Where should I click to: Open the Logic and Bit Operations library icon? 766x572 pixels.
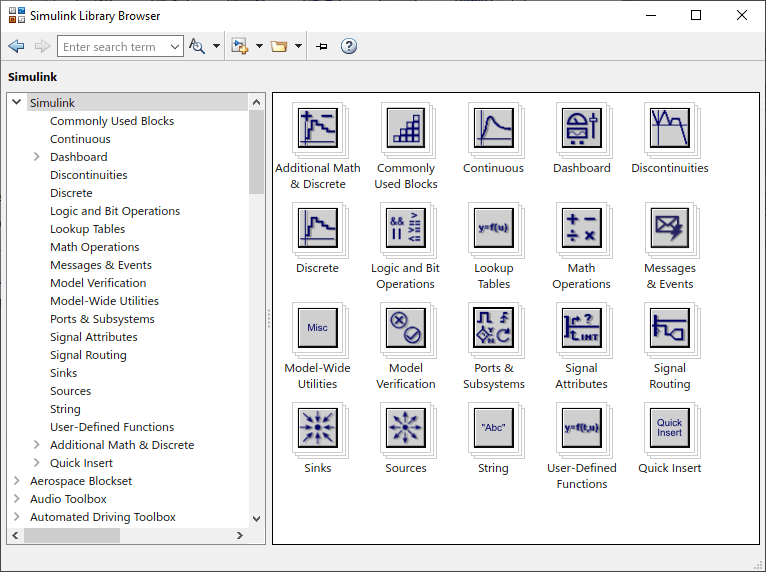(405, 228)
